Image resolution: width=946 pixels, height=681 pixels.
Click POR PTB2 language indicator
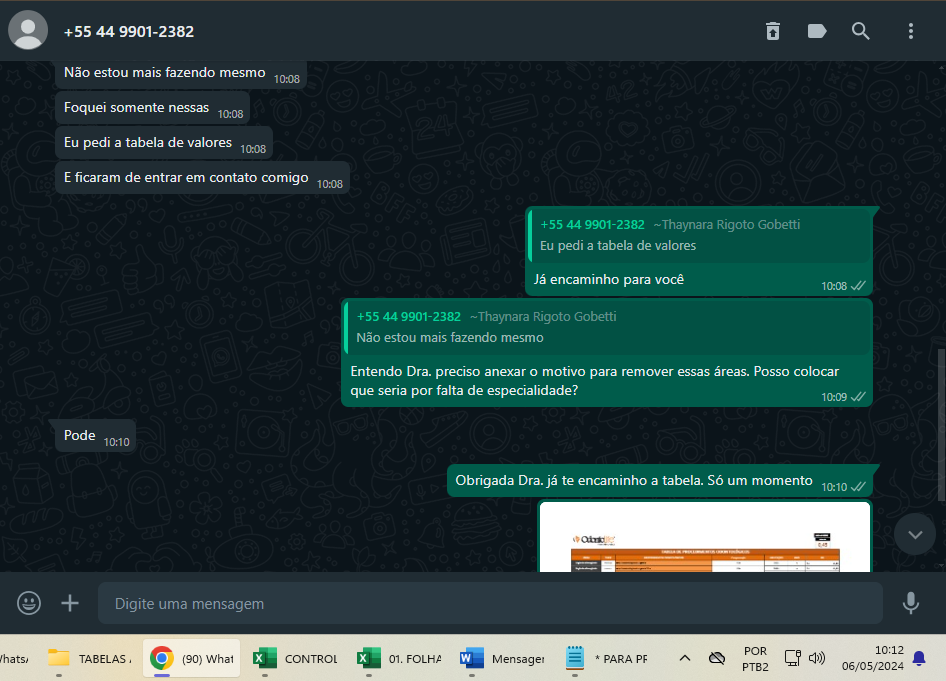click(755, 659)
